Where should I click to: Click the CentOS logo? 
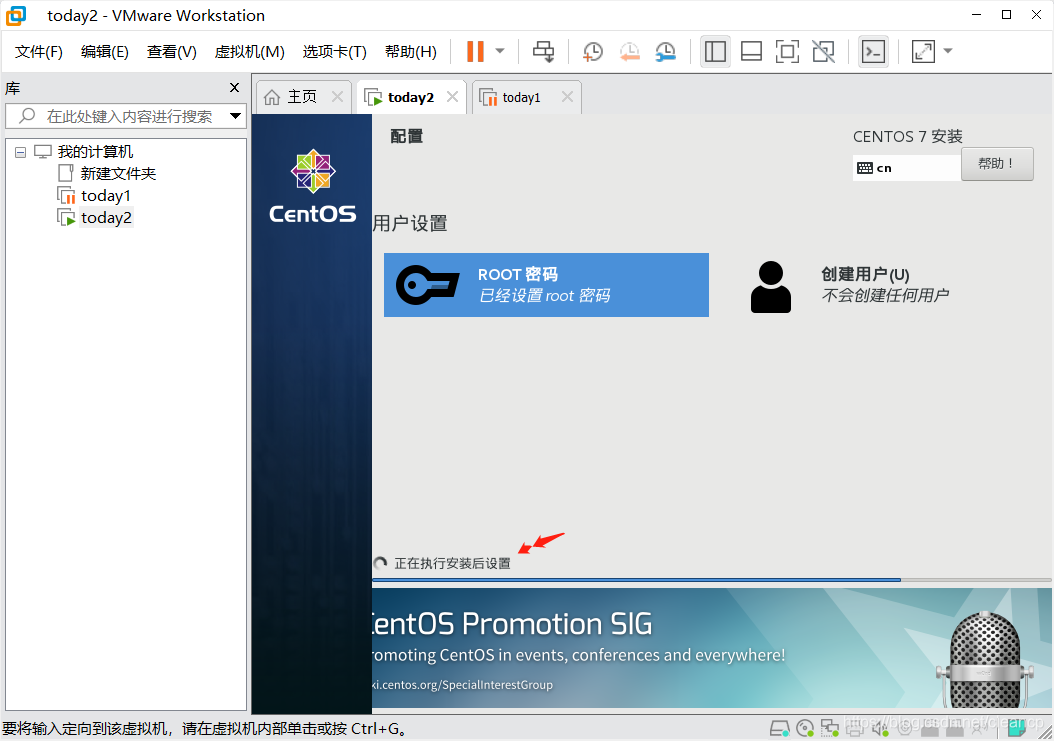[313, 186]
